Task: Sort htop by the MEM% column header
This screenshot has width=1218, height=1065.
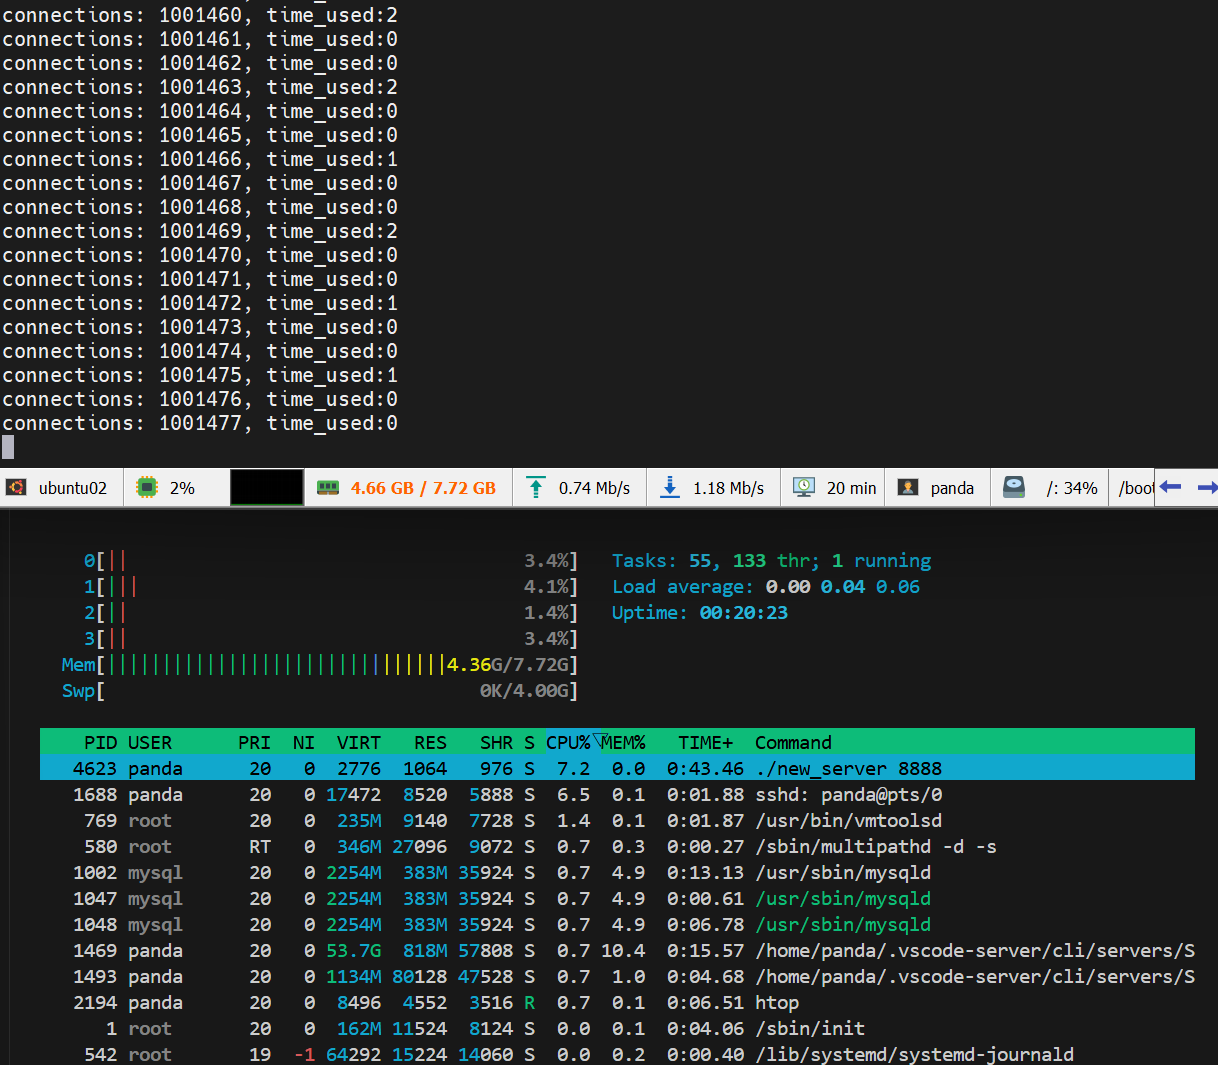Action: tap(625, 742)
